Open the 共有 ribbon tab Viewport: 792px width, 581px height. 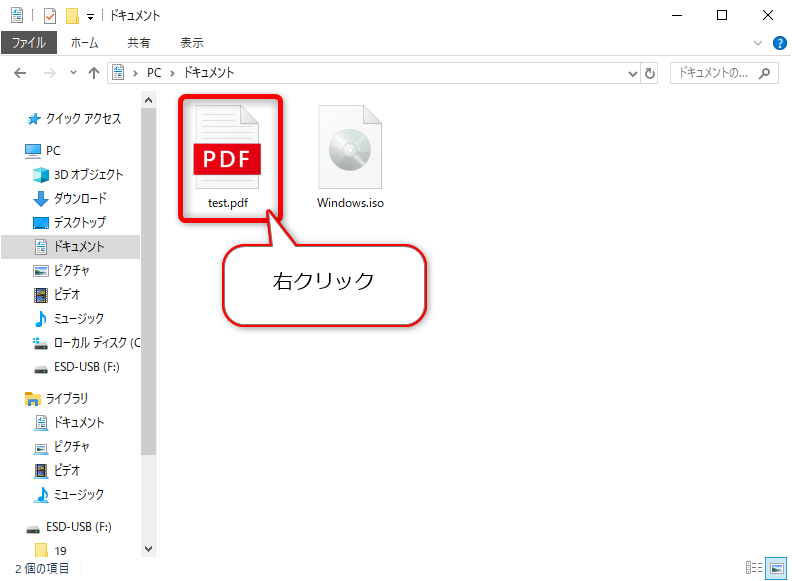coord(139,43)
